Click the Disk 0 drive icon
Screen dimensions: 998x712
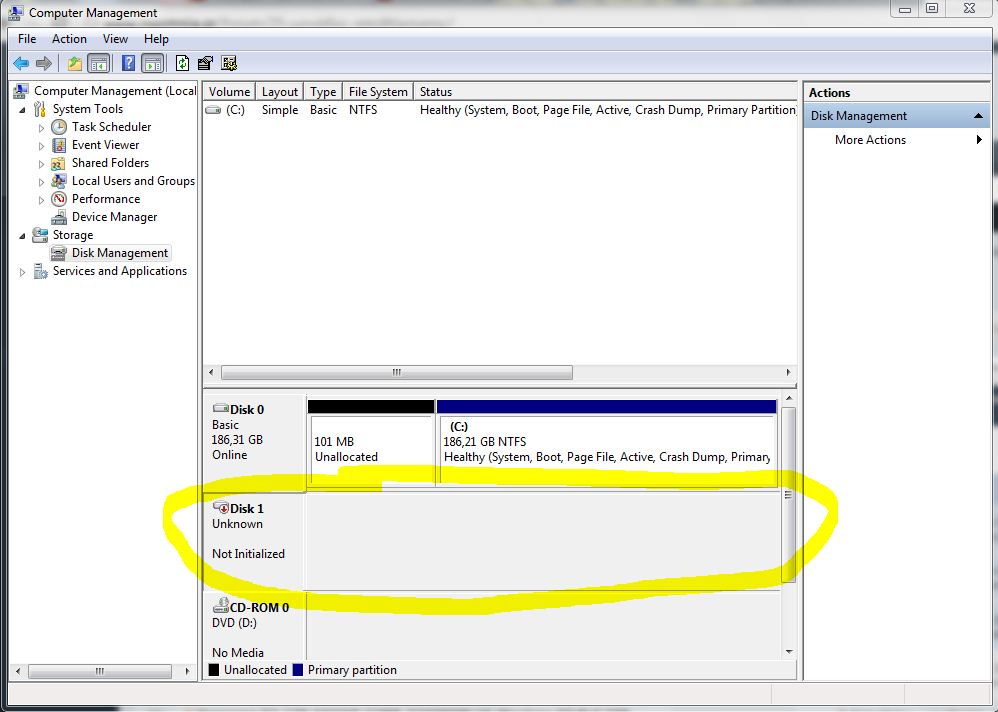(x=221, y=408)
